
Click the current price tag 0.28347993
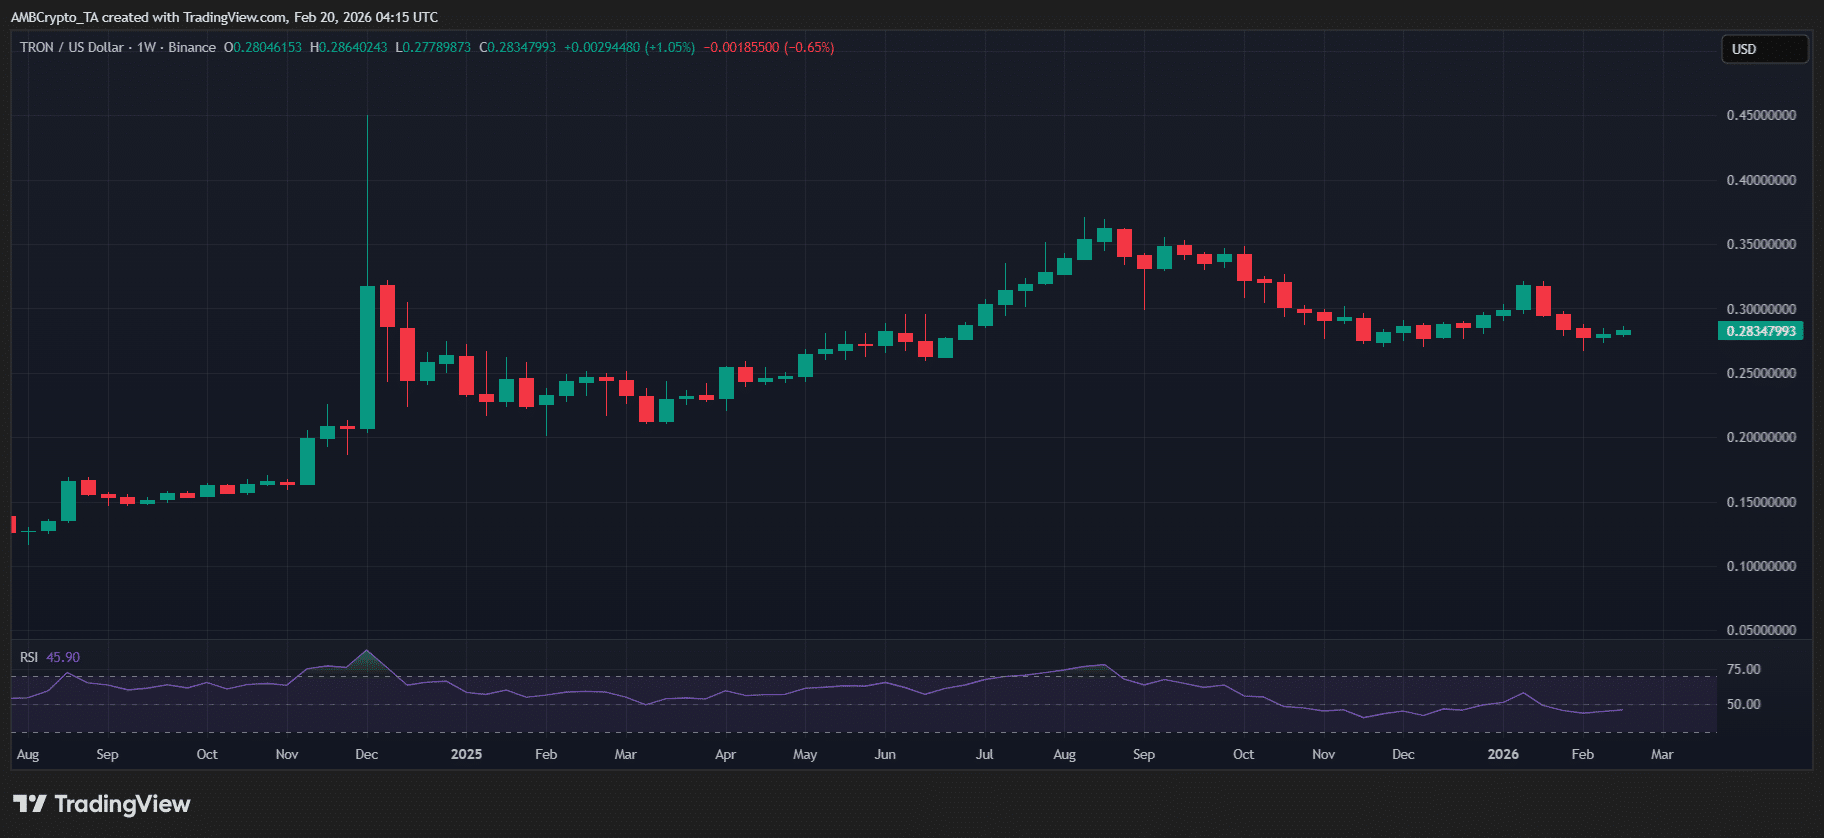(1760, 331)
